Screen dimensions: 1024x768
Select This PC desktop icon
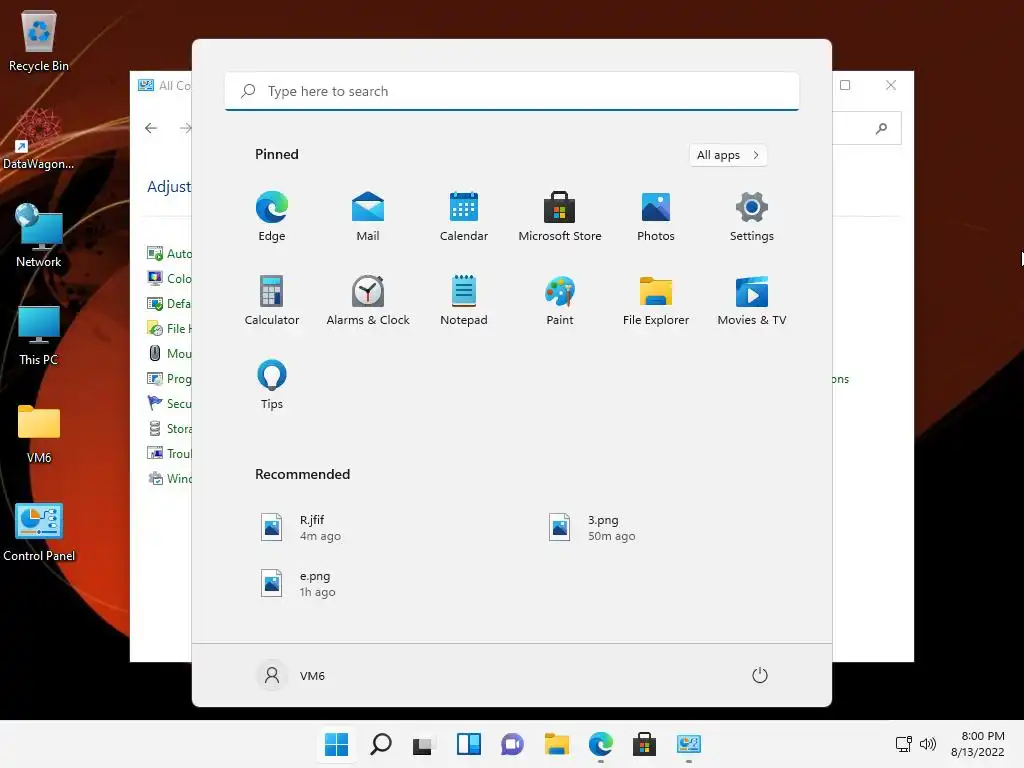point(39,334)
